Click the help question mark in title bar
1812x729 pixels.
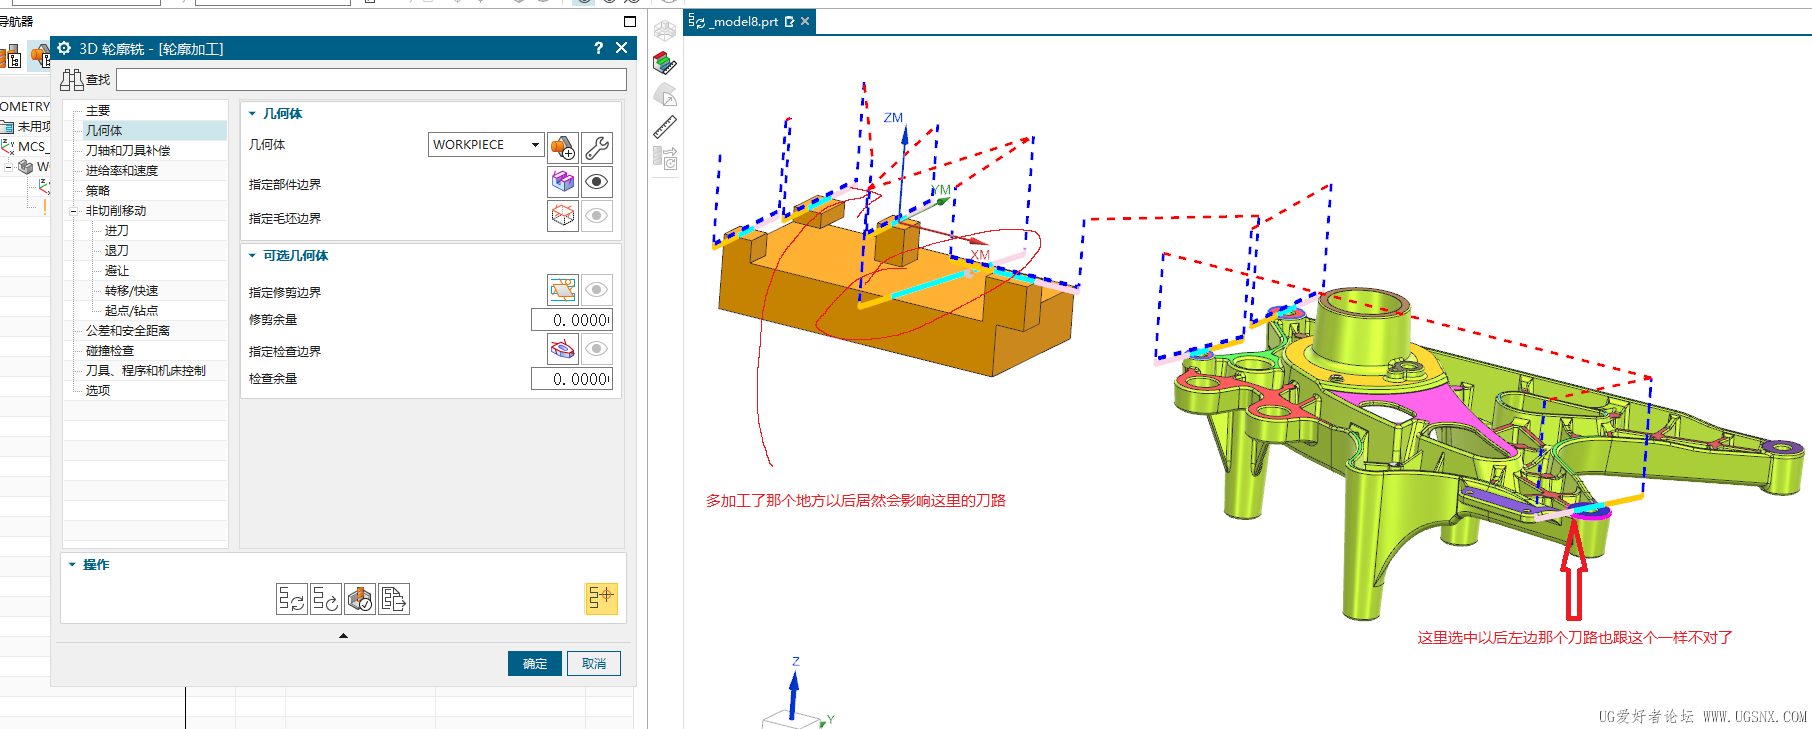tap(598, 48)
